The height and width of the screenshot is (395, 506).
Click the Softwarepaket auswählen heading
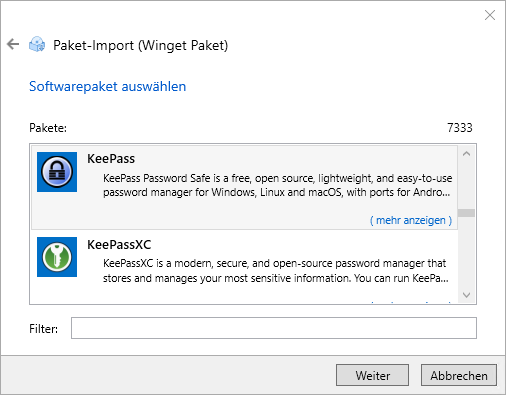click(107, 87)
